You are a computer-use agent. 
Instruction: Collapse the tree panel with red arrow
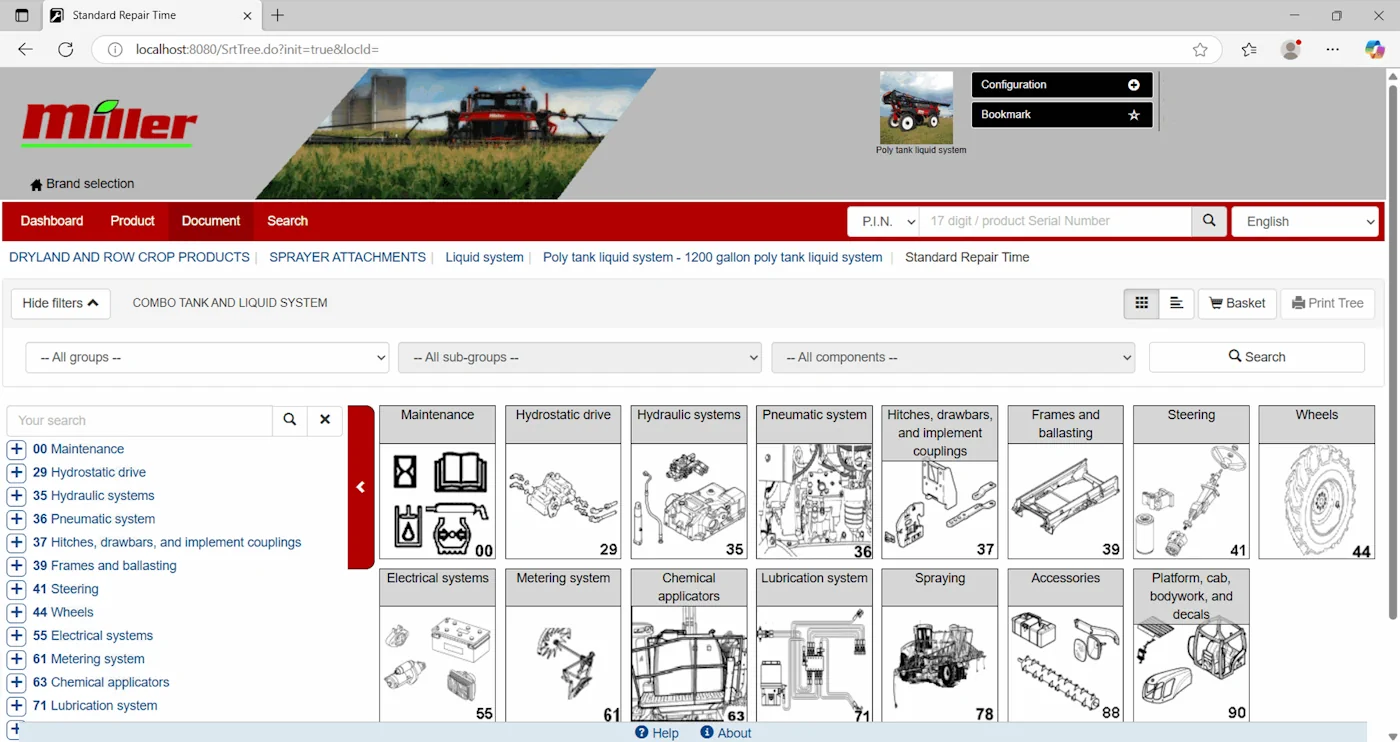pyautogui.click(x=361, y=487)
